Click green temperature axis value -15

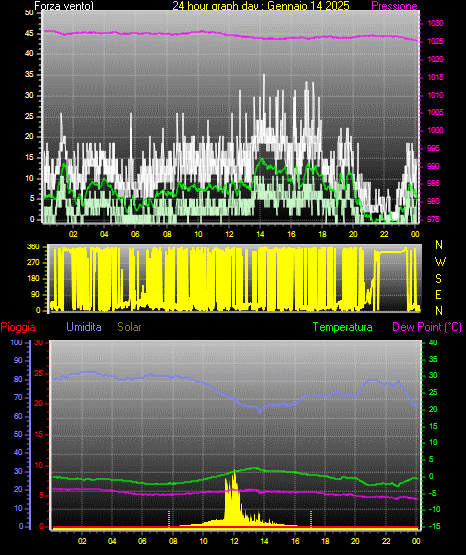click(435, 527)
